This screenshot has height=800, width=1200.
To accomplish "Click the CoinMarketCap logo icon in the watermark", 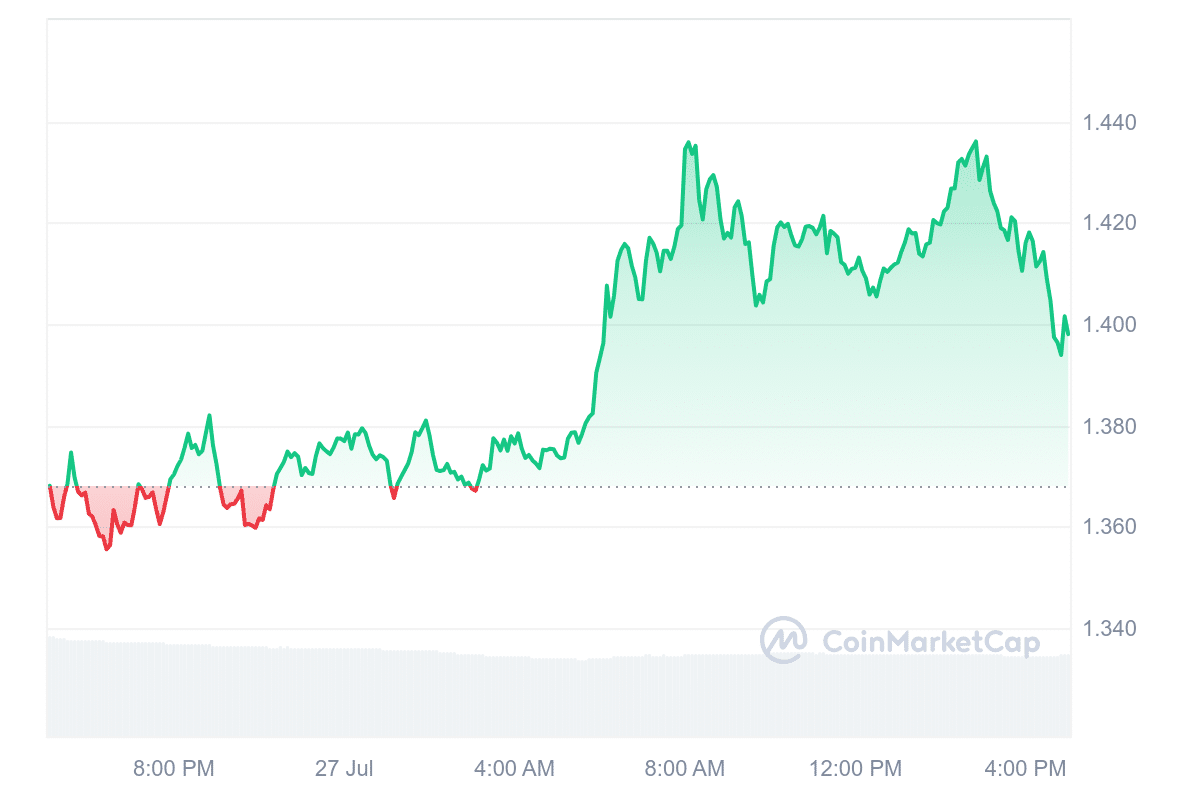I will coord(783,640).
